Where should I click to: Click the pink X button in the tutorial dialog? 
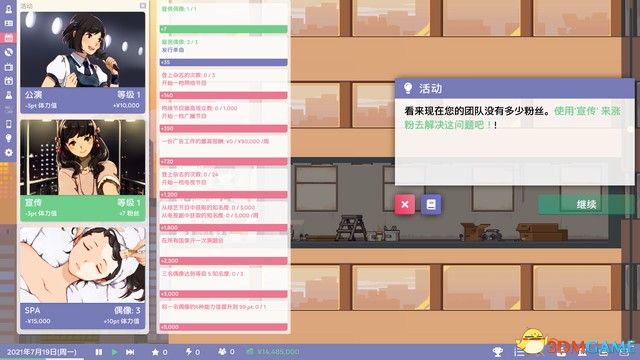404,204
